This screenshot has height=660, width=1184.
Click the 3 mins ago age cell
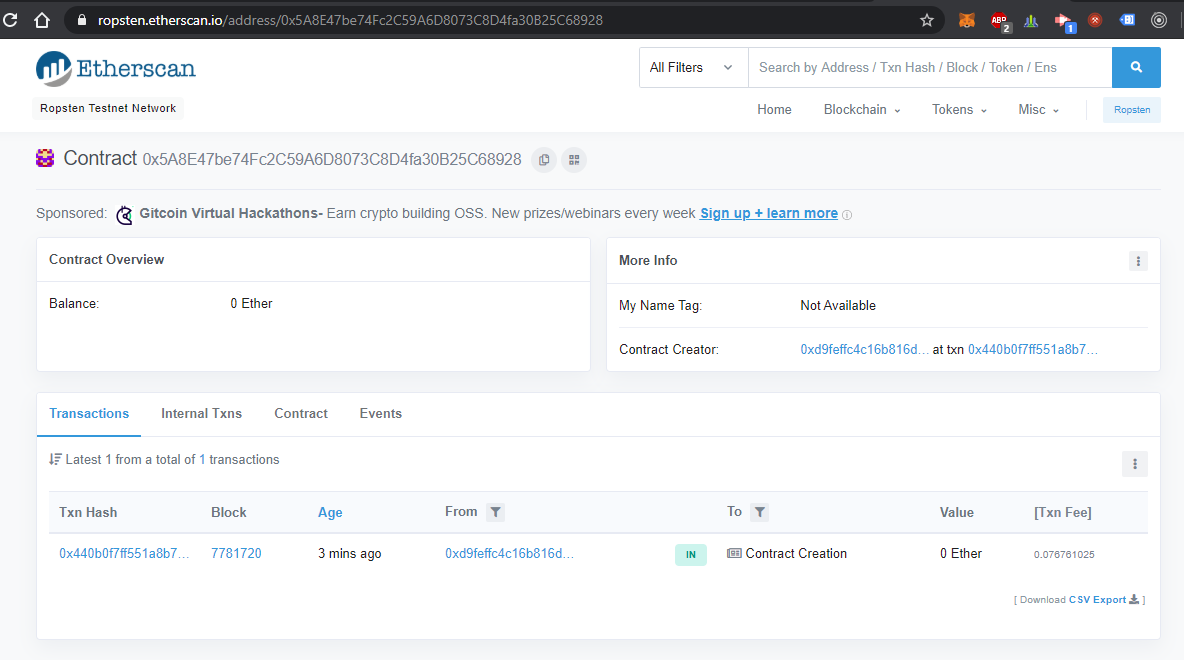tap(350, 554)
